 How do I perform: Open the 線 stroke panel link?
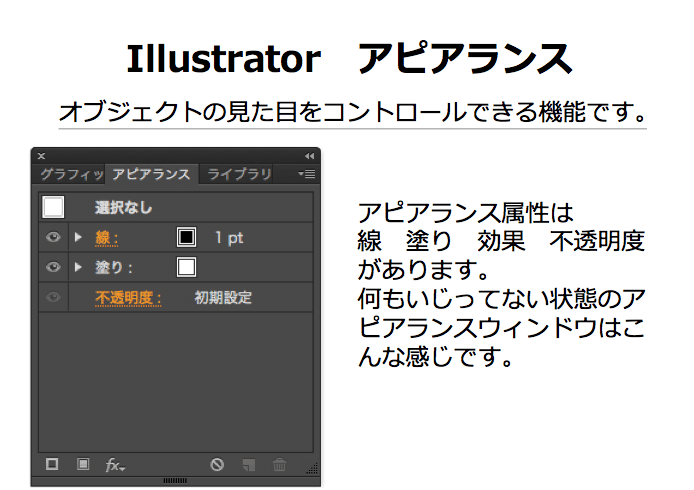[107, 238]
